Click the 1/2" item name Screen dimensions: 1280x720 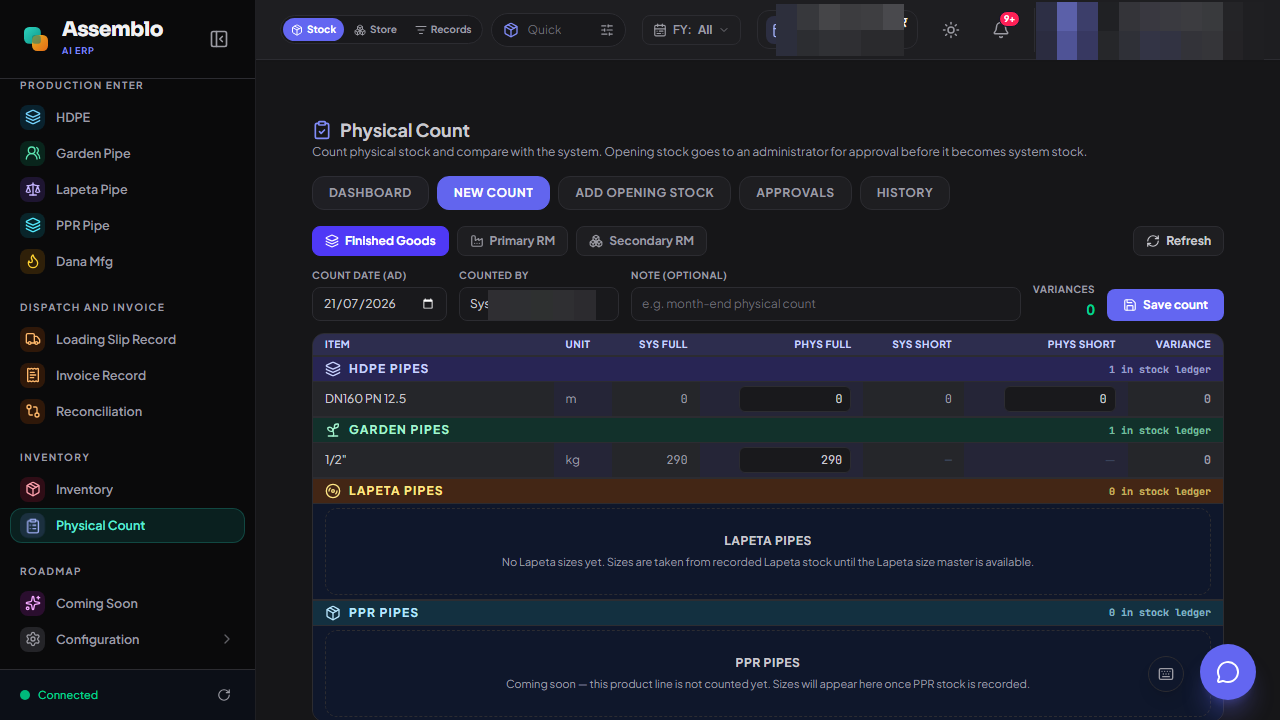tap(335, 460)
